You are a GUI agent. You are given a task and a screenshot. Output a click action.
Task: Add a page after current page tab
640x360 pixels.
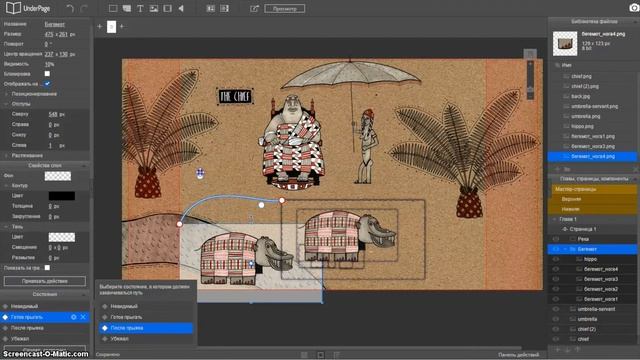pyautogui.click(x=122, y=27)
